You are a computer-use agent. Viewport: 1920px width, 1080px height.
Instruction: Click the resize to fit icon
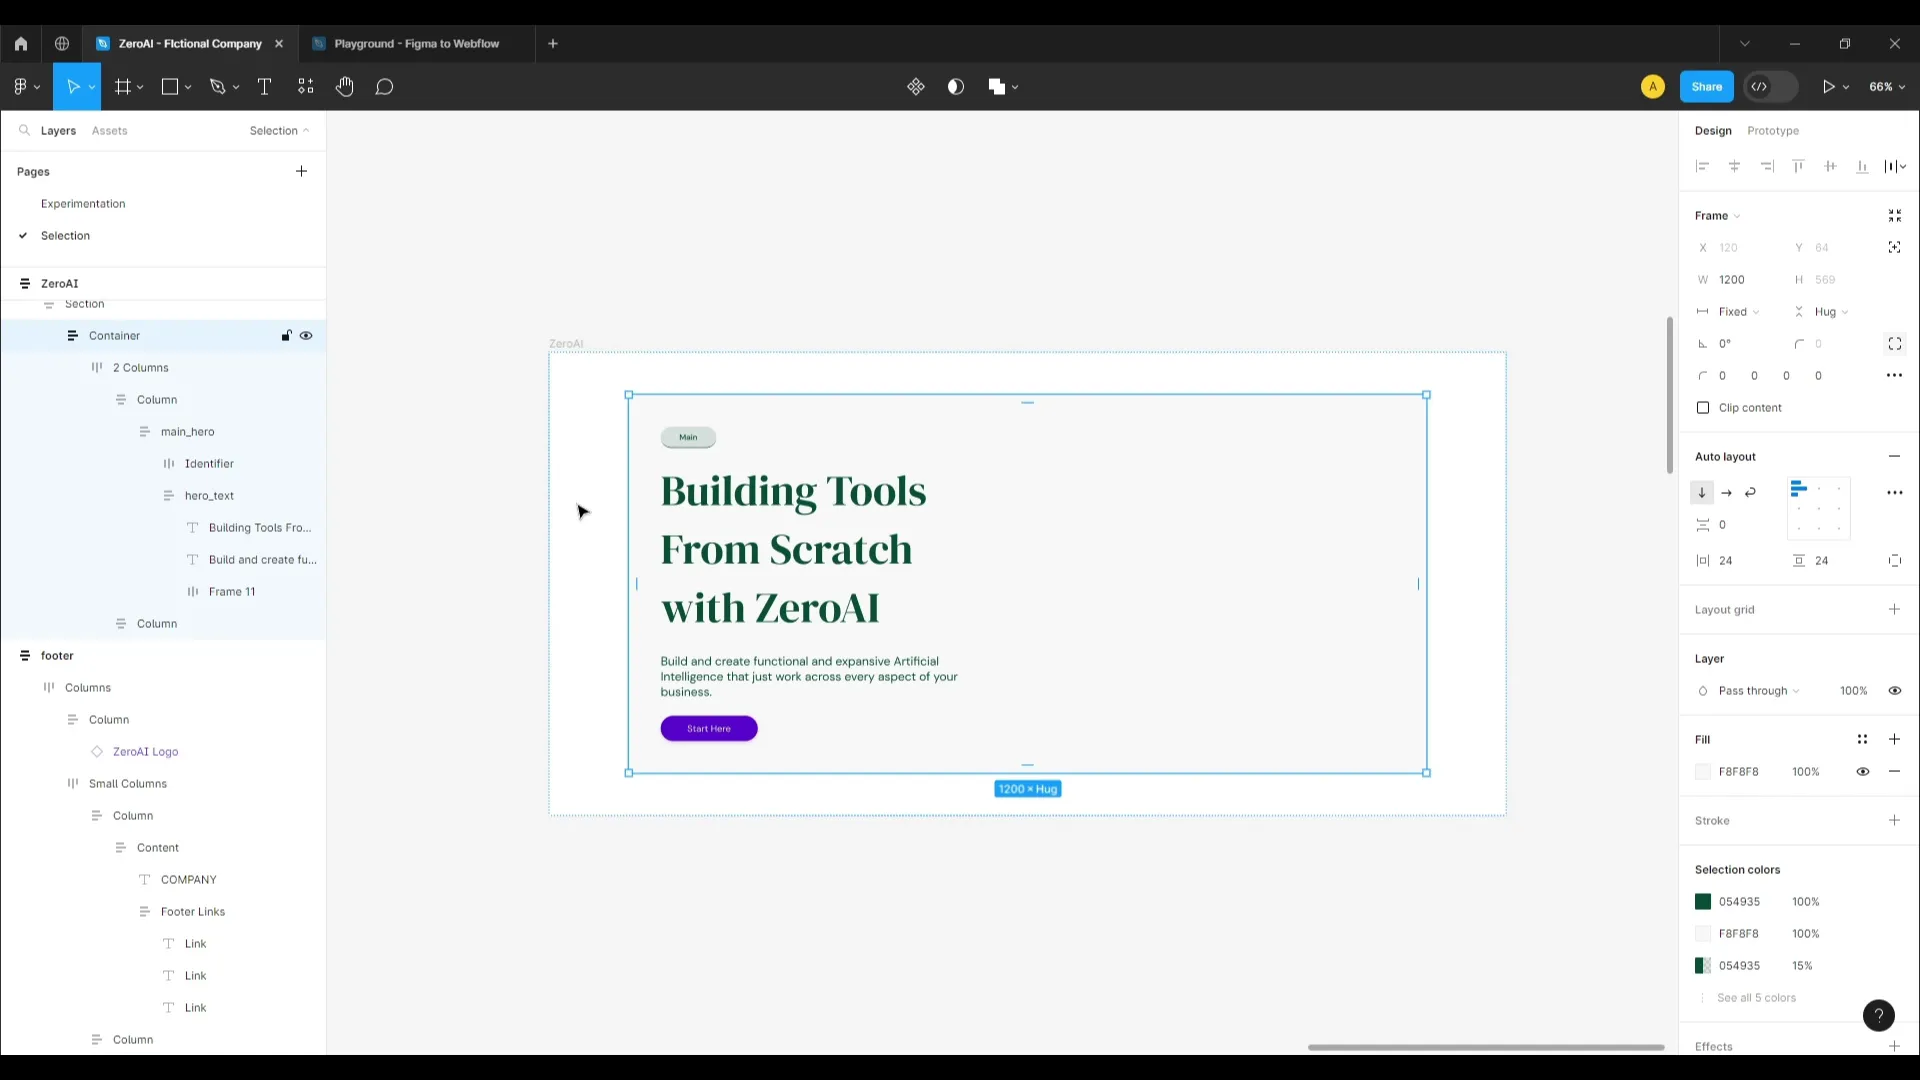pyautogui.click(x=1894, y=216)
